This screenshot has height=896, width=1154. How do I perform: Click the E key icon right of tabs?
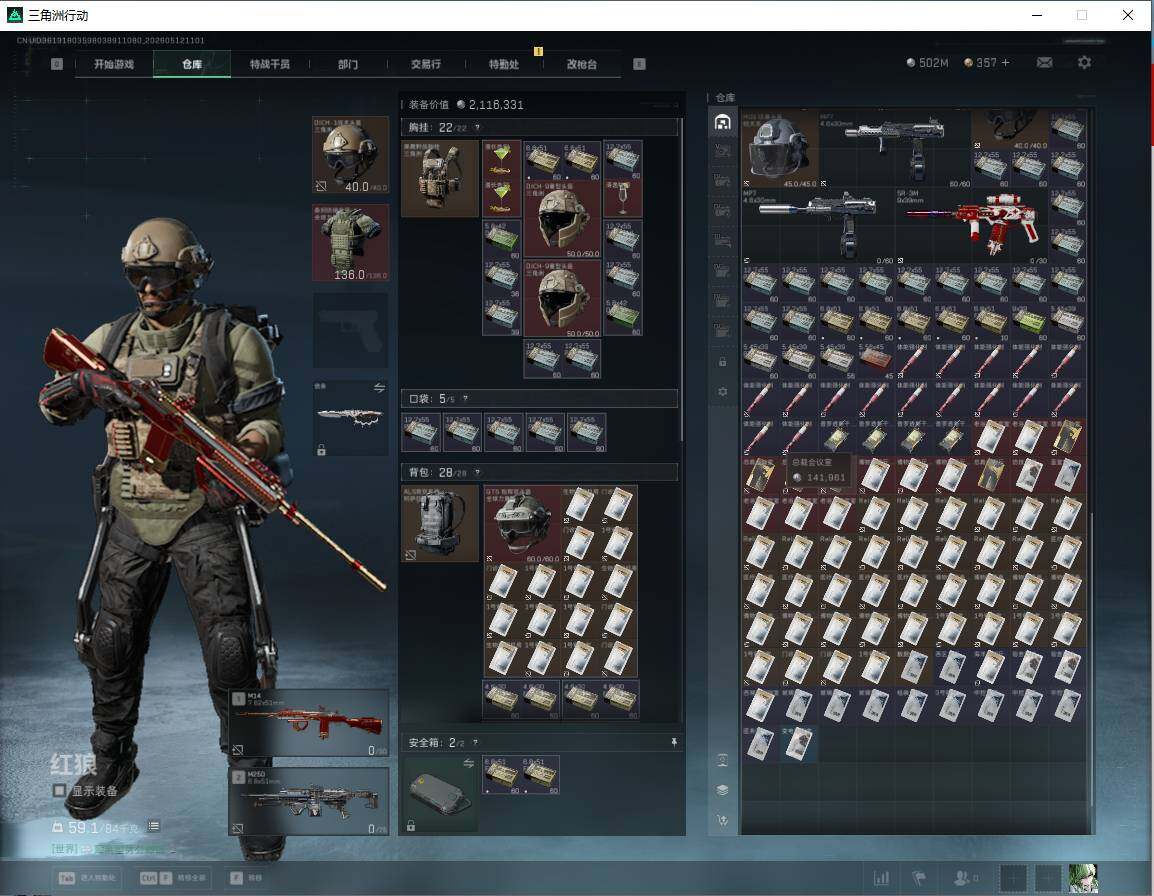(x=639, y=64)
